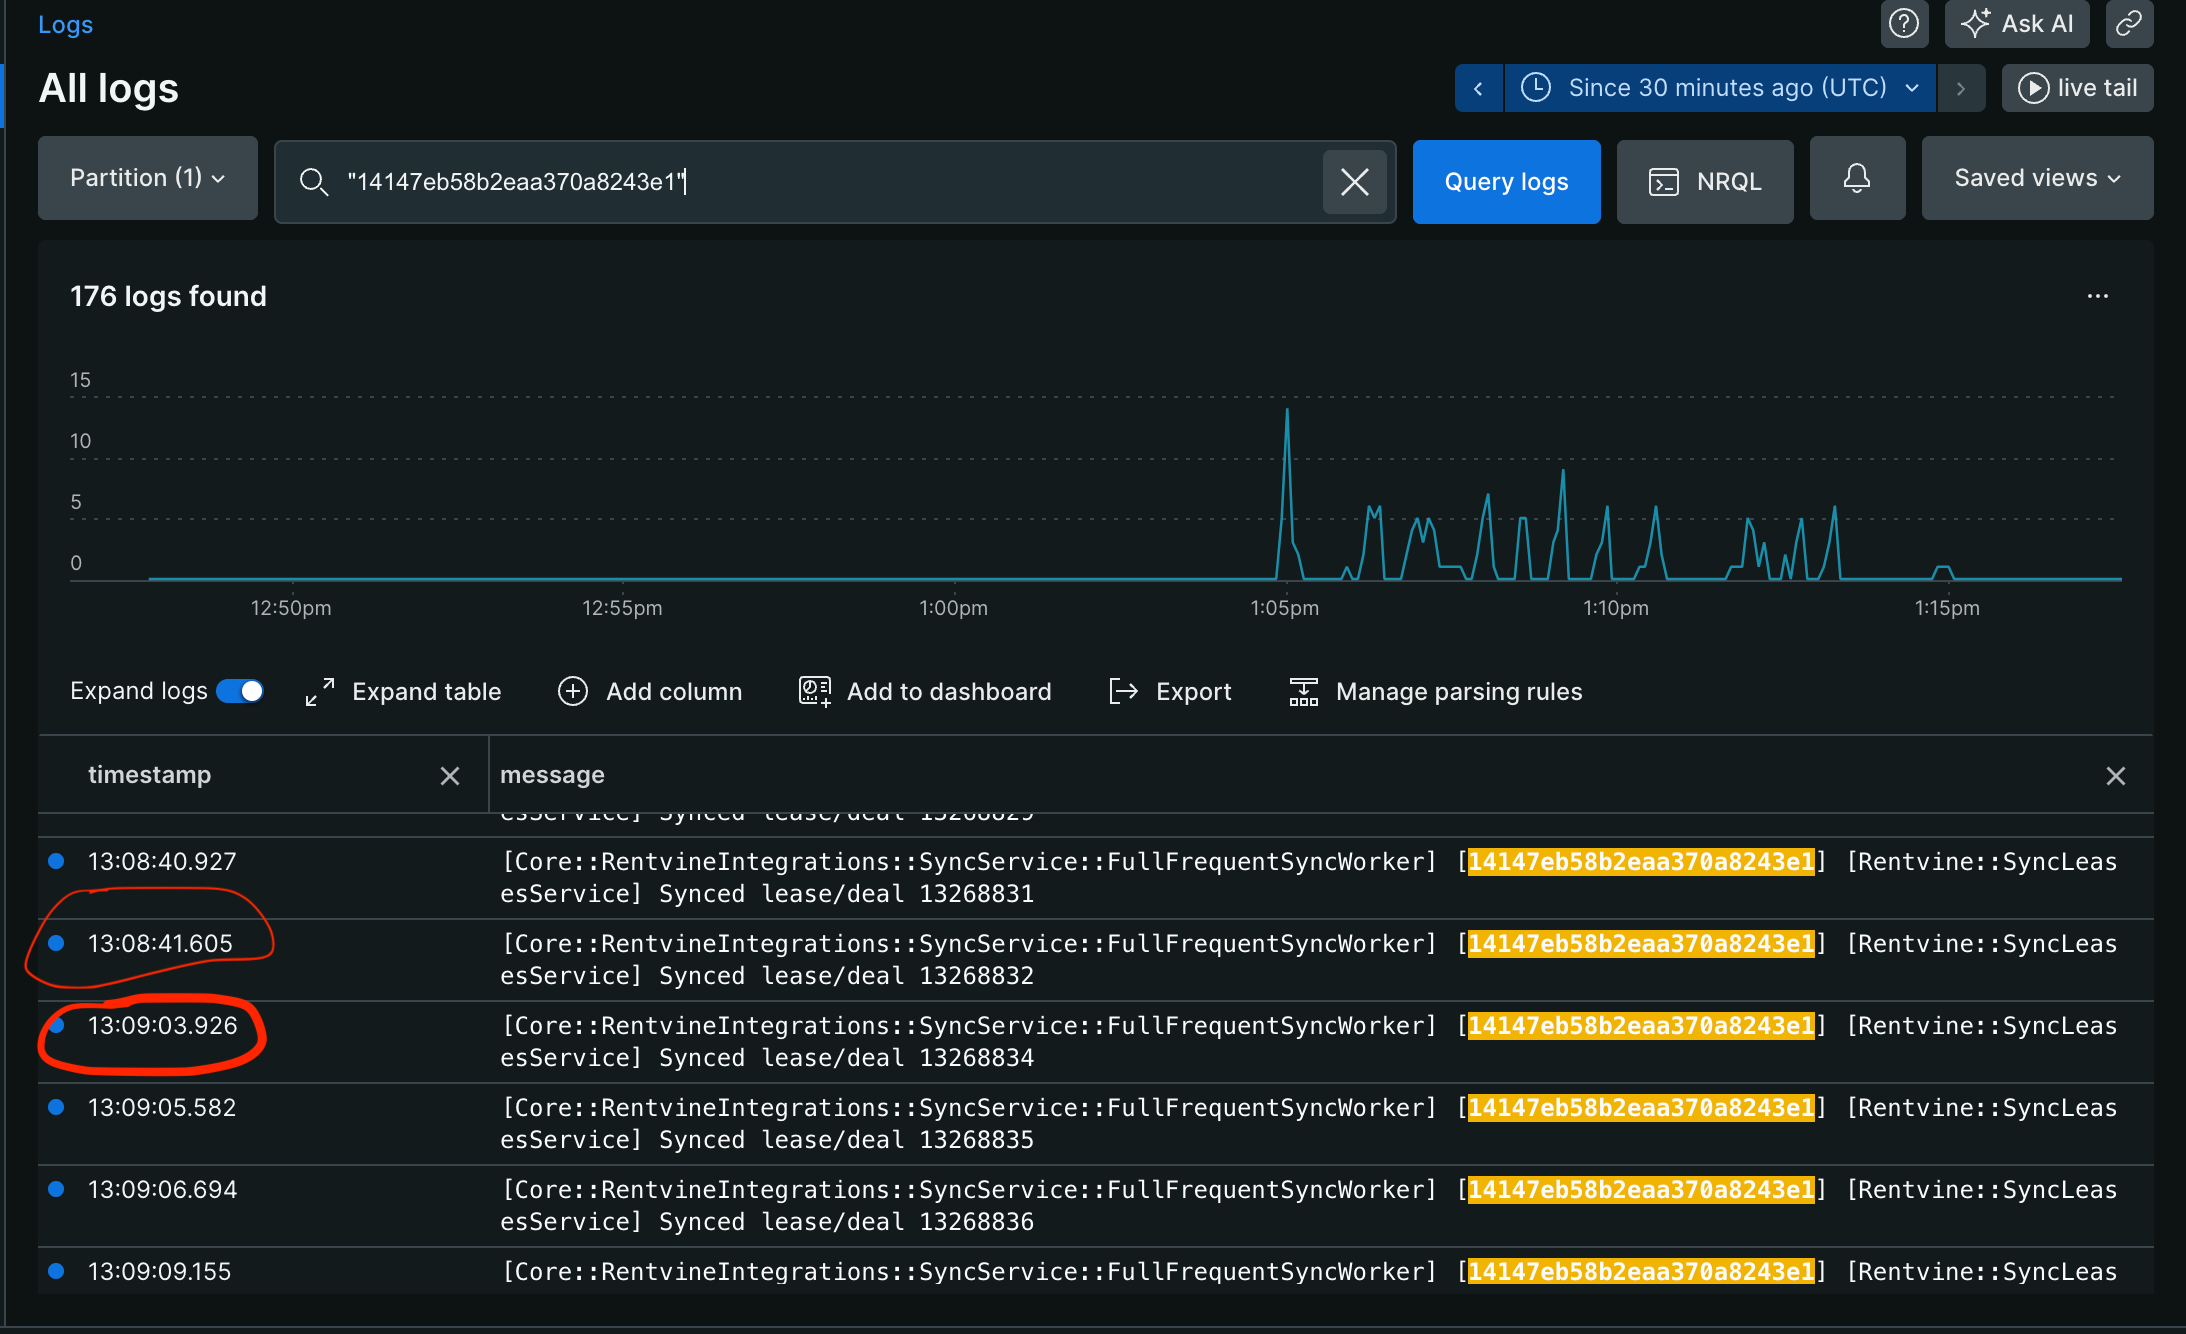2186x1334 pixels.
Task: Go to next time range arrow
Action: pyautogui.click(x=1961, y=88)
